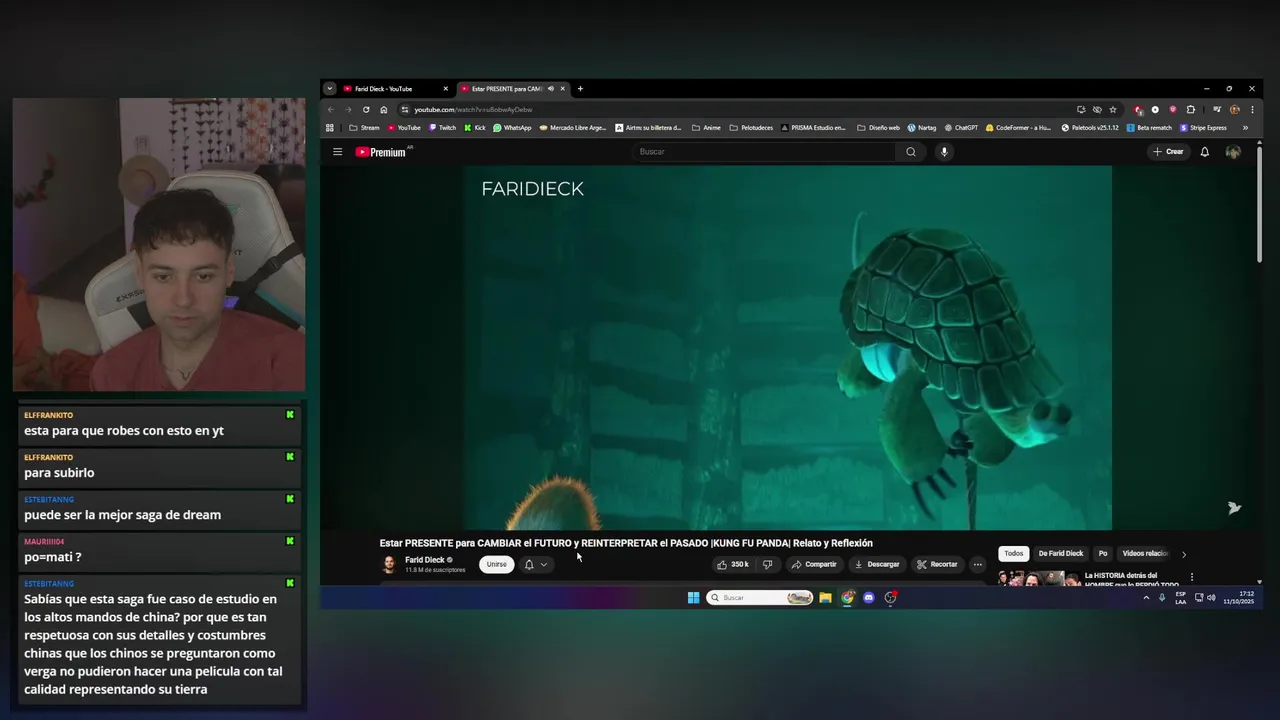This screenshot has height=720, width=1280.
Task: Select the Todos filter chip
Action: tap(1014, 553)
